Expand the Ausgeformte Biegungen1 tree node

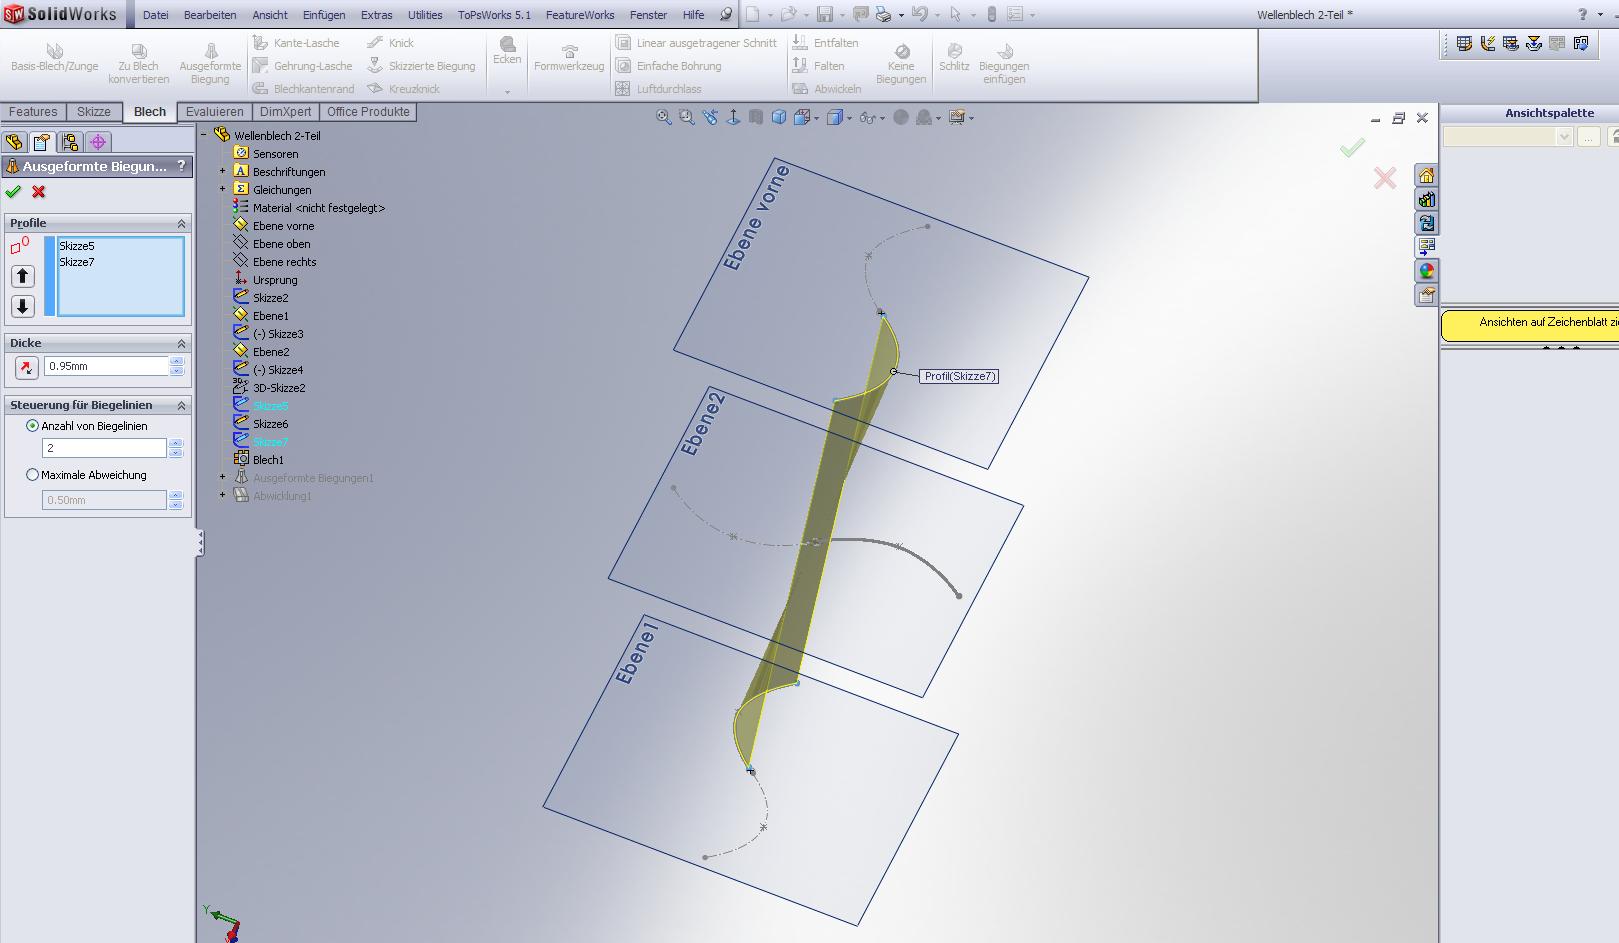[x=223, y=478]
